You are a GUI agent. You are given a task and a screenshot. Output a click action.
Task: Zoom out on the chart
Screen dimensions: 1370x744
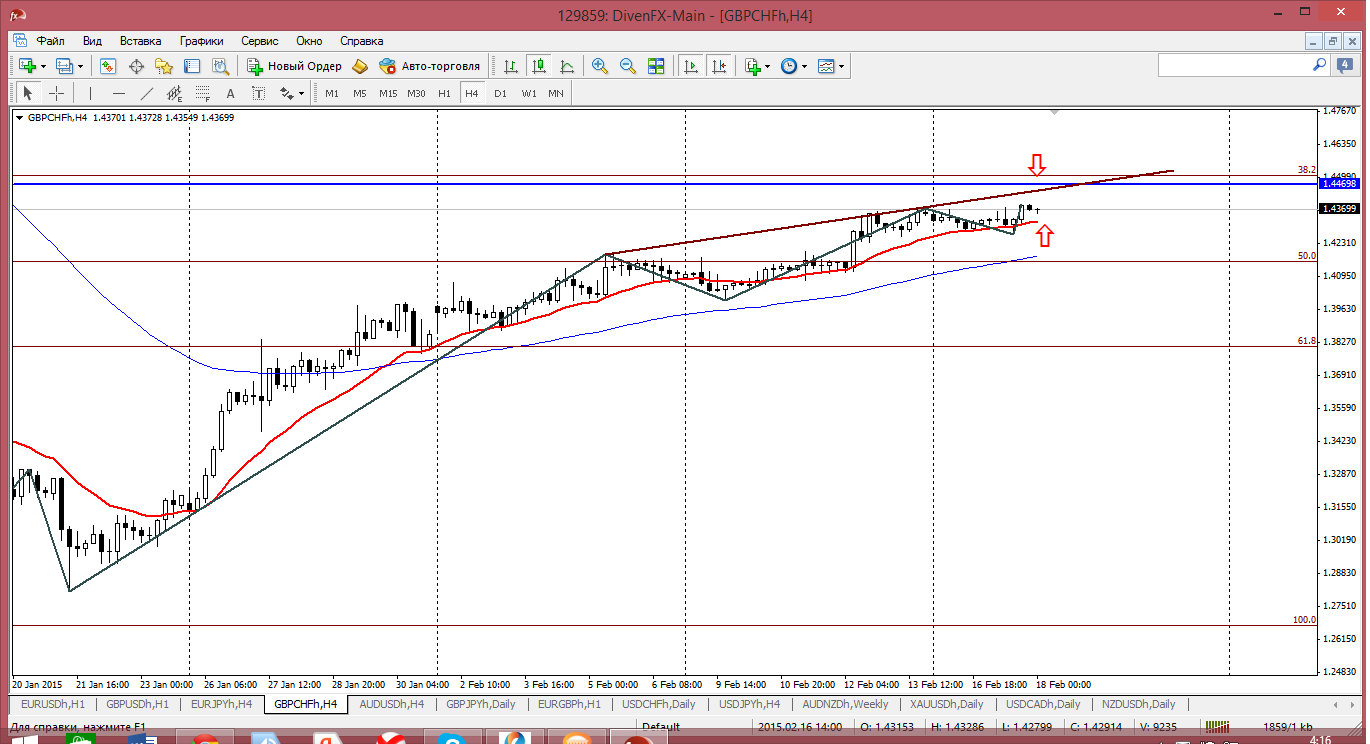point(628,66)
